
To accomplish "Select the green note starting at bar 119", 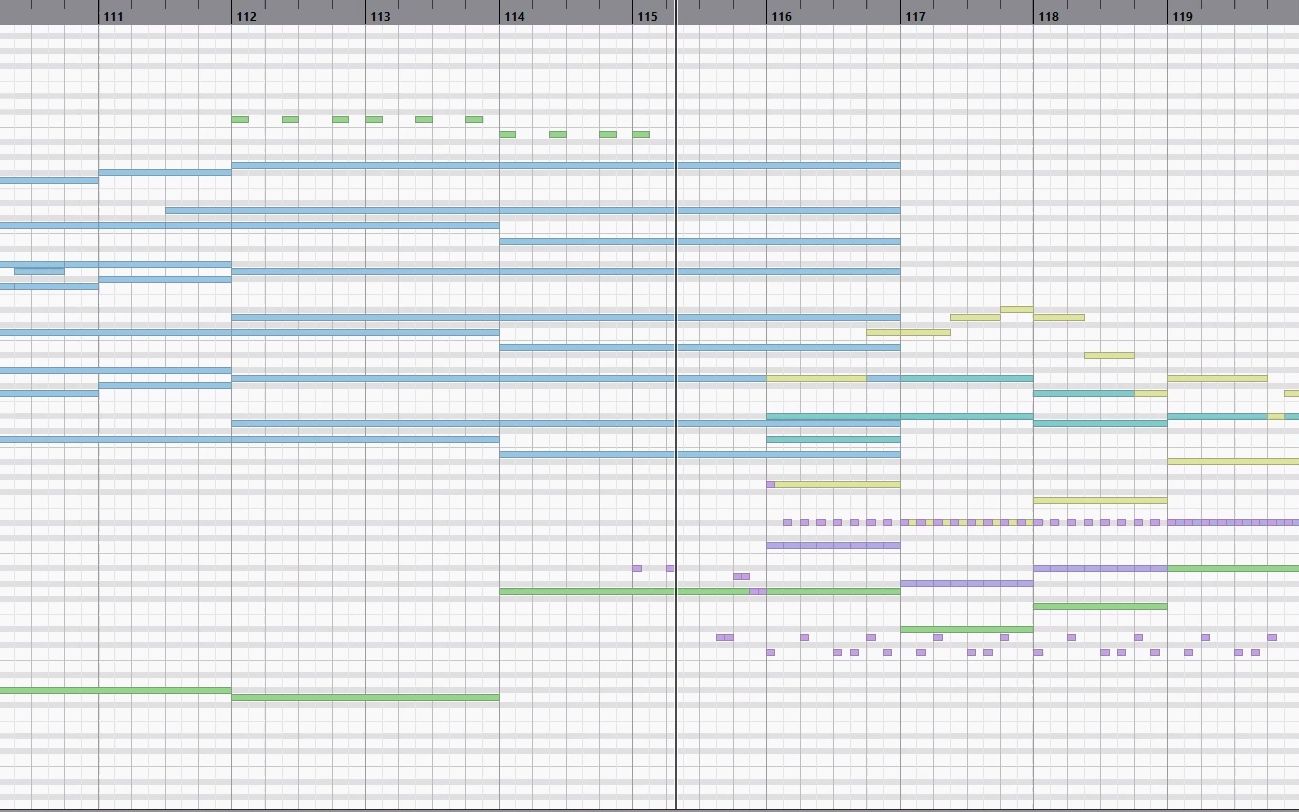I will (x=1233, y=568).
